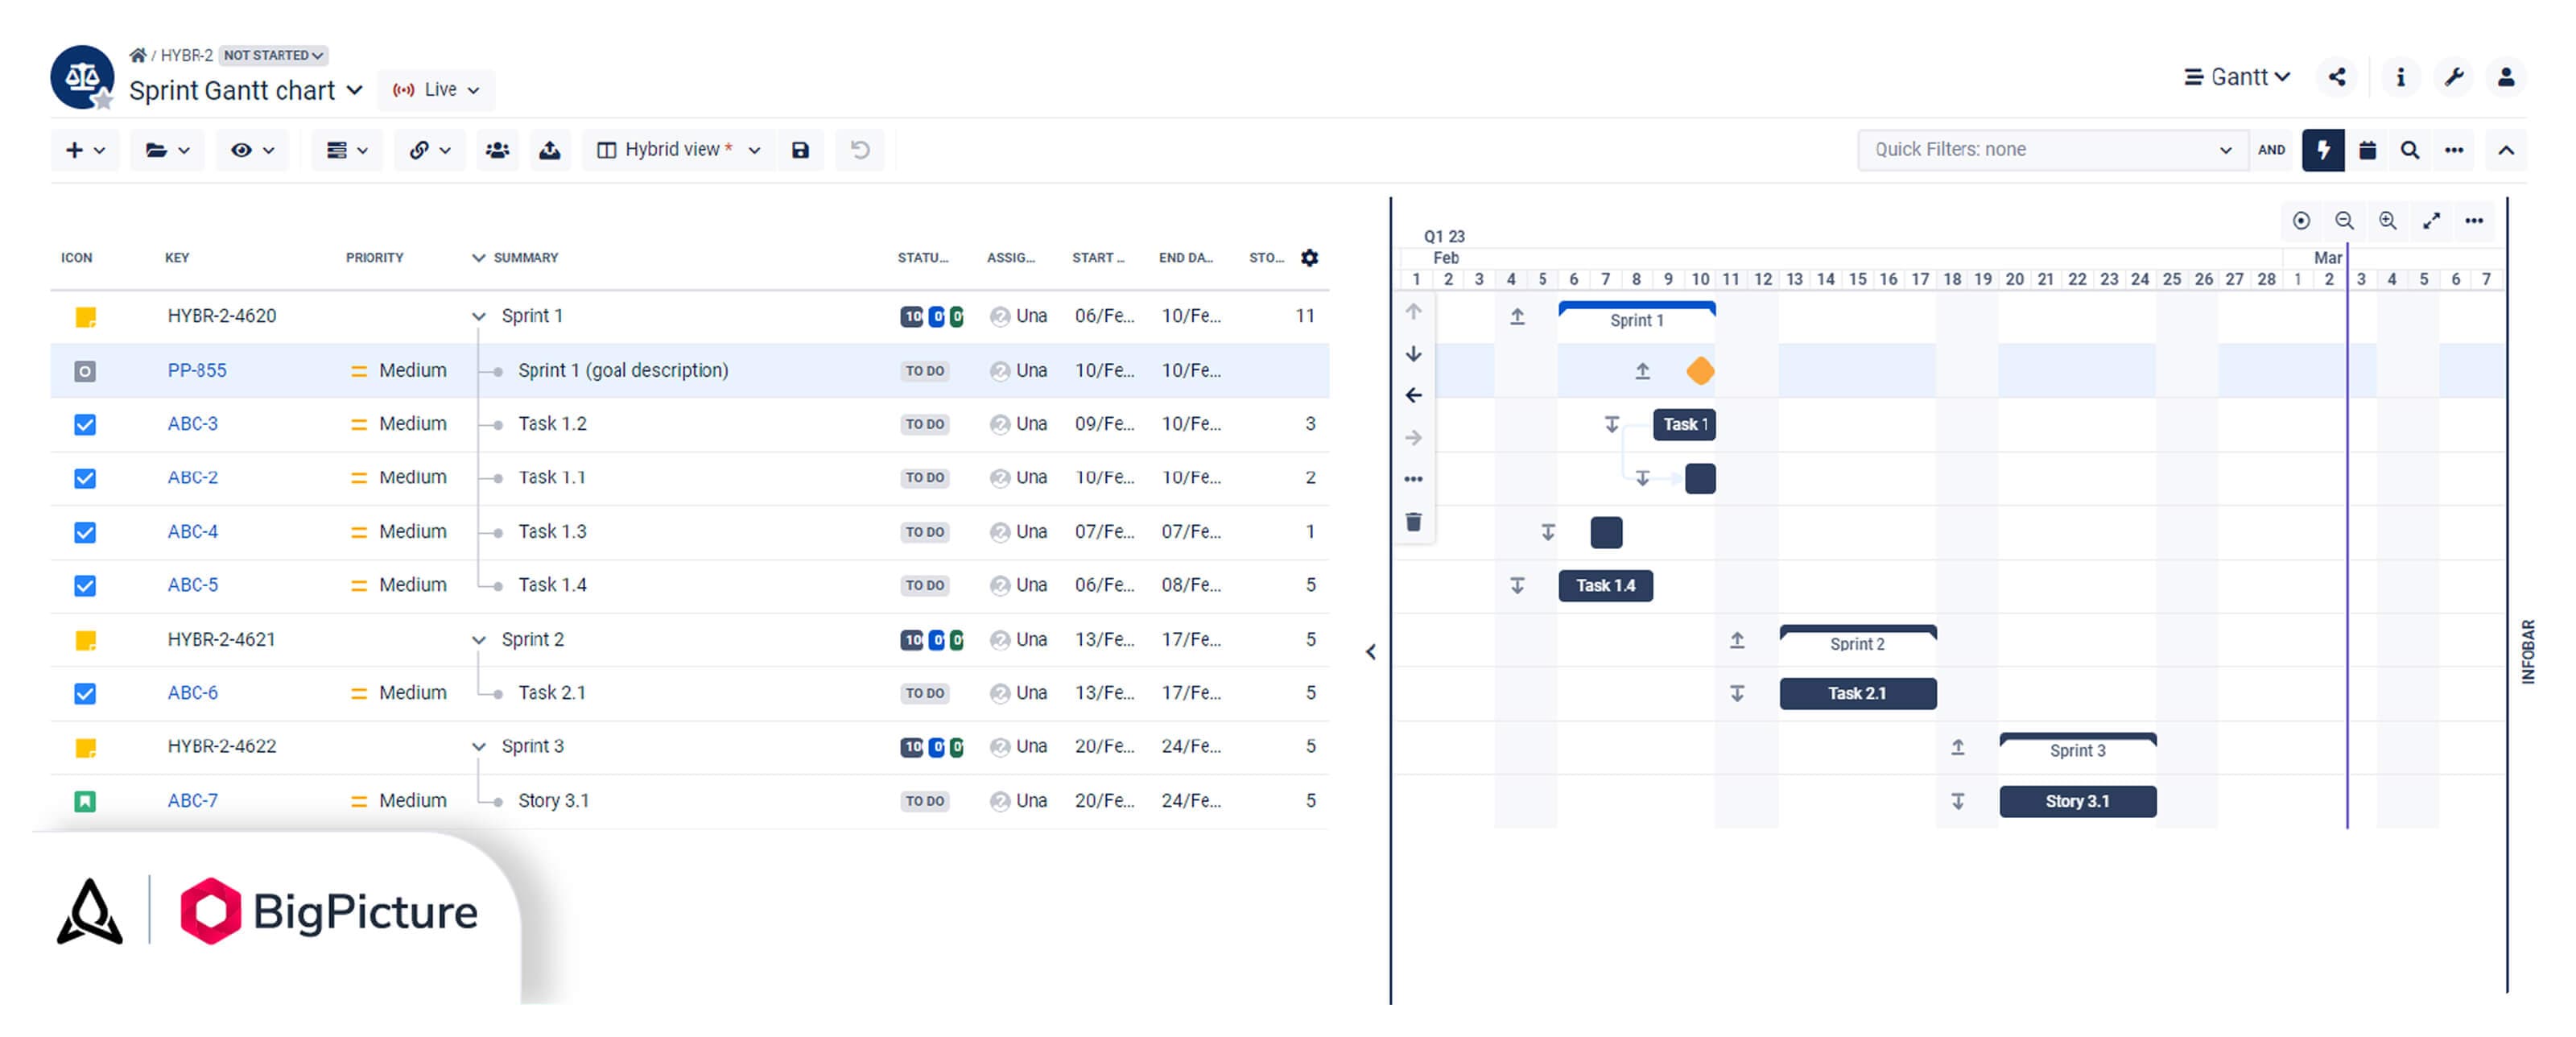
Task: Select the Sprint 1 Gantt bar
Action: pos(1637,316)
